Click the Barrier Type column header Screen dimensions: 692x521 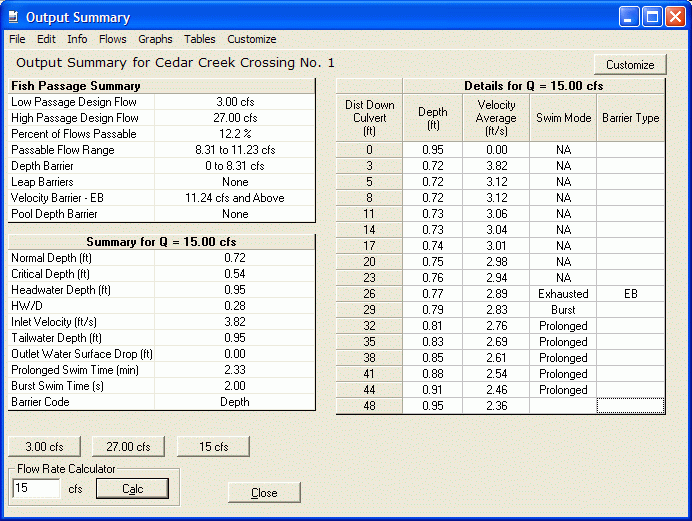pos(630,118)
